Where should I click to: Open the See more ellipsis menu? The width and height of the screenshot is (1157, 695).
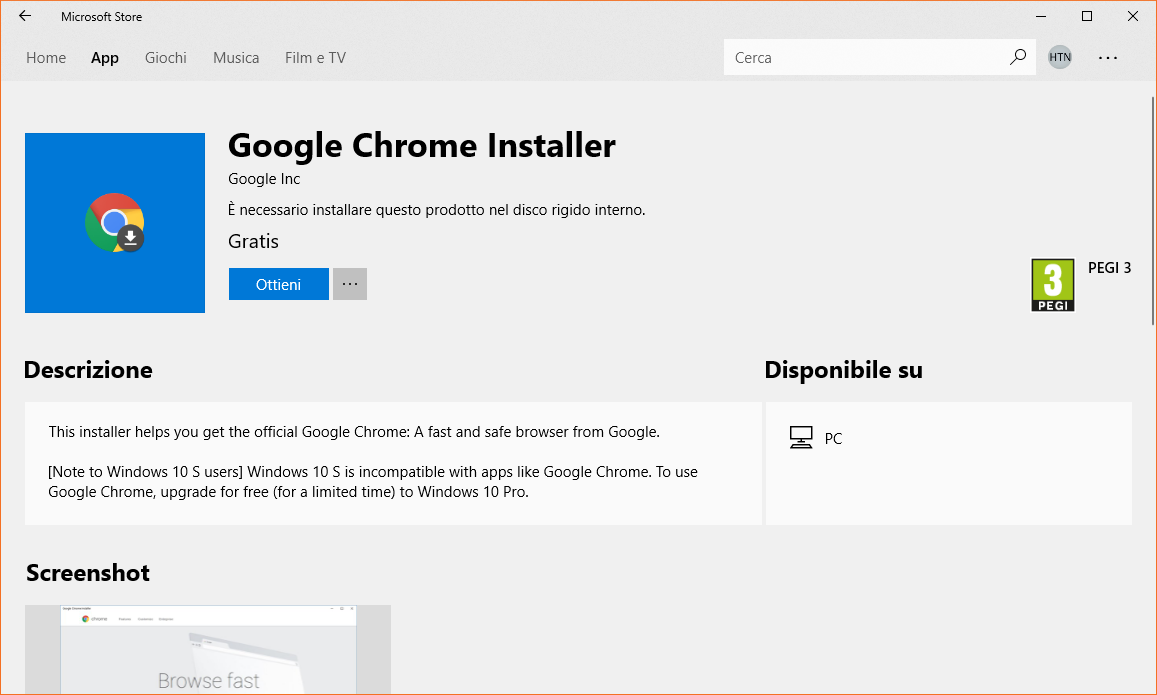coord(1107,57)
